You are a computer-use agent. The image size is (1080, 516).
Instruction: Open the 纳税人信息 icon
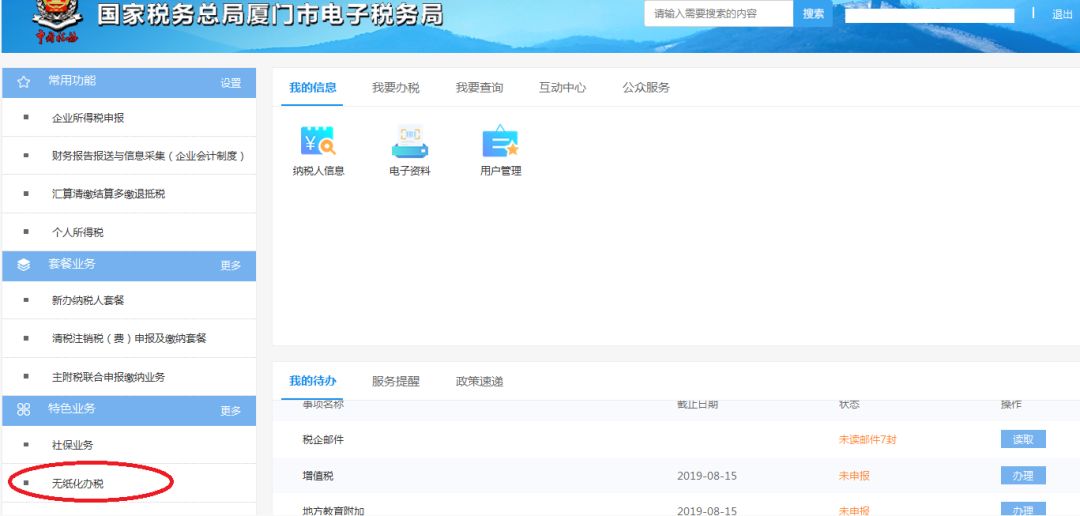(x=318, y=143)
